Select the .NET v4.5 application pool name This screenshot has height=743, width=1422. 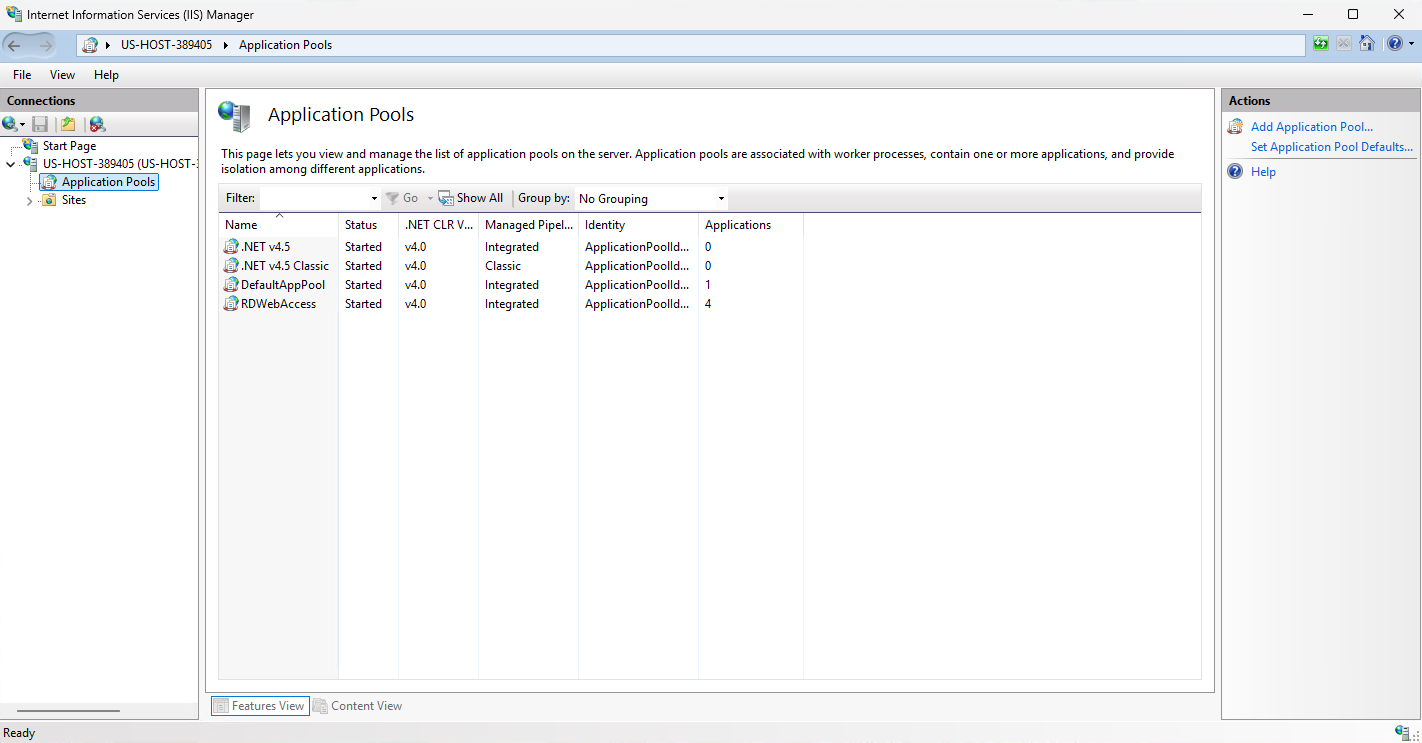[265, 247]
